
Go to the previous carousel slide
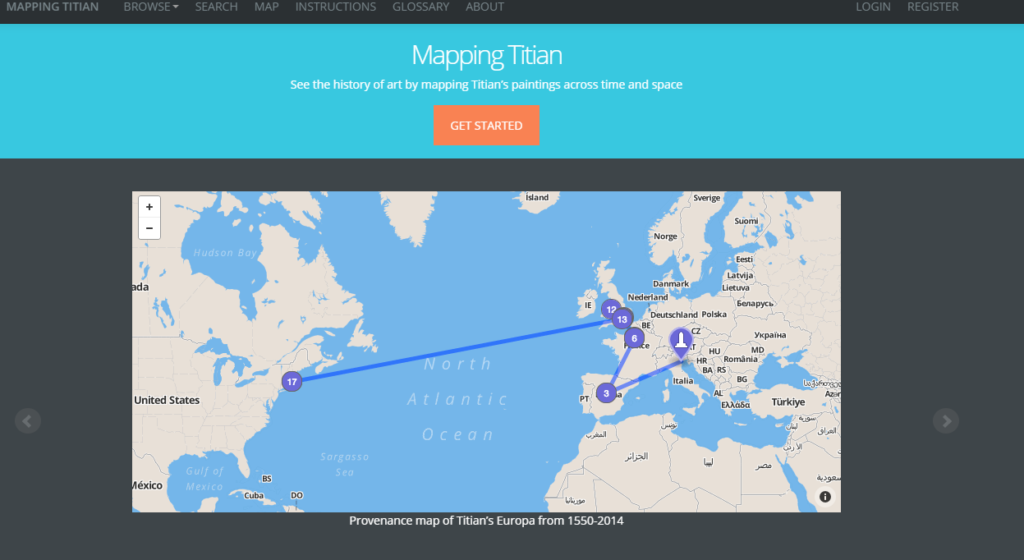28,421
